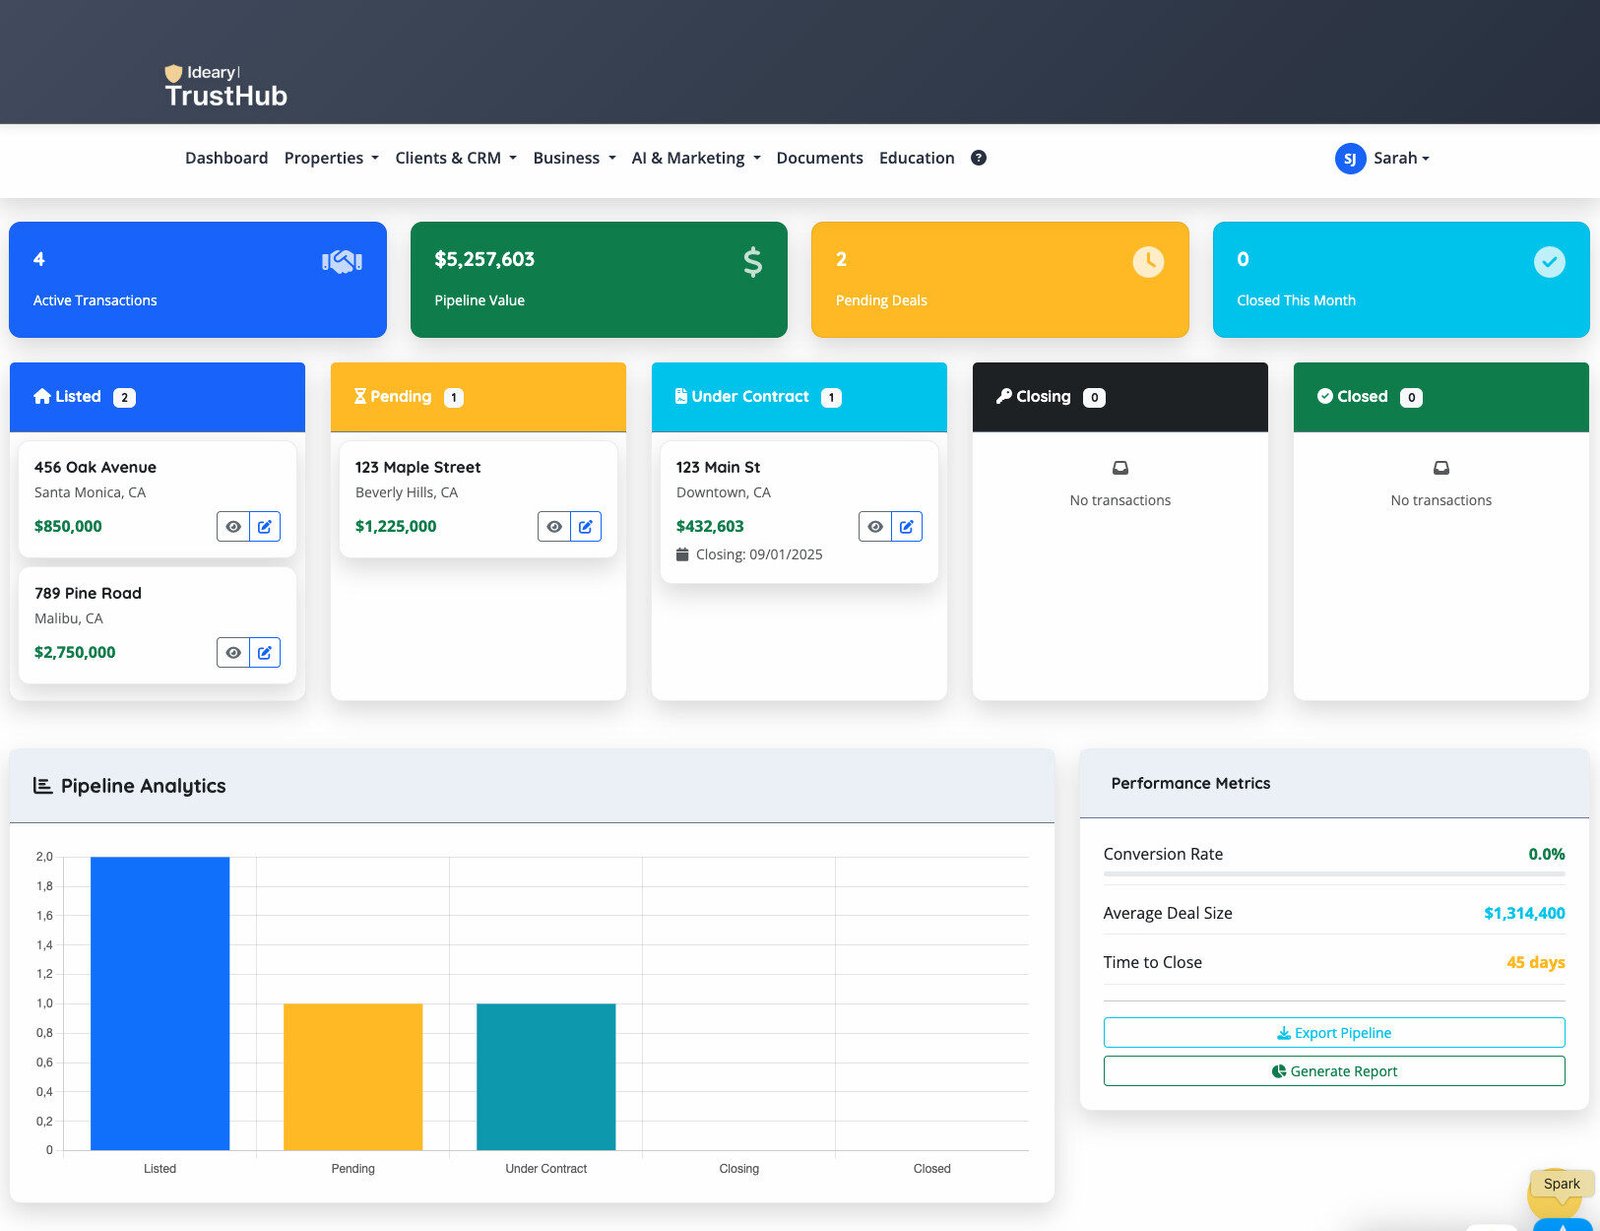This screenshot has height=1231, width=1600.
Task: Click the blue Listed bar in chart
Action: click(x=160, y=1003)
